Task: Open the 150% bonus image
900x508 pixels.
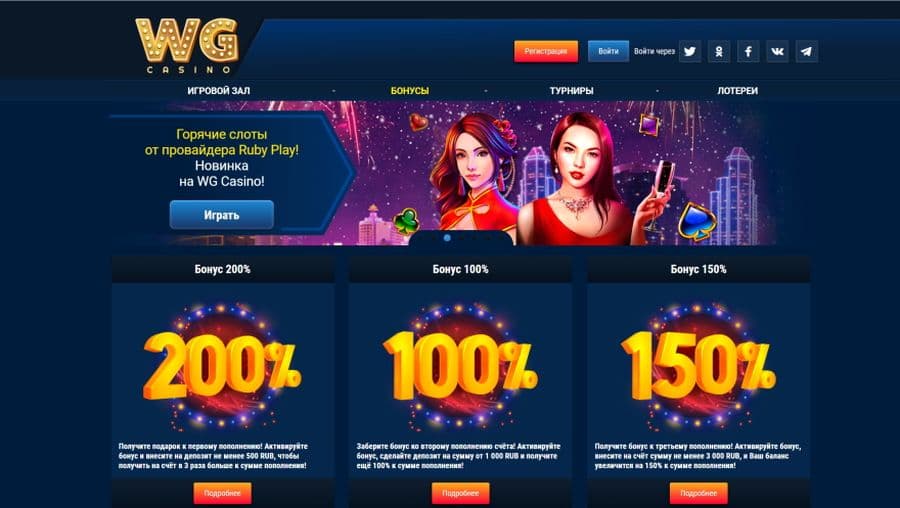Action: (x=698, y=365)
